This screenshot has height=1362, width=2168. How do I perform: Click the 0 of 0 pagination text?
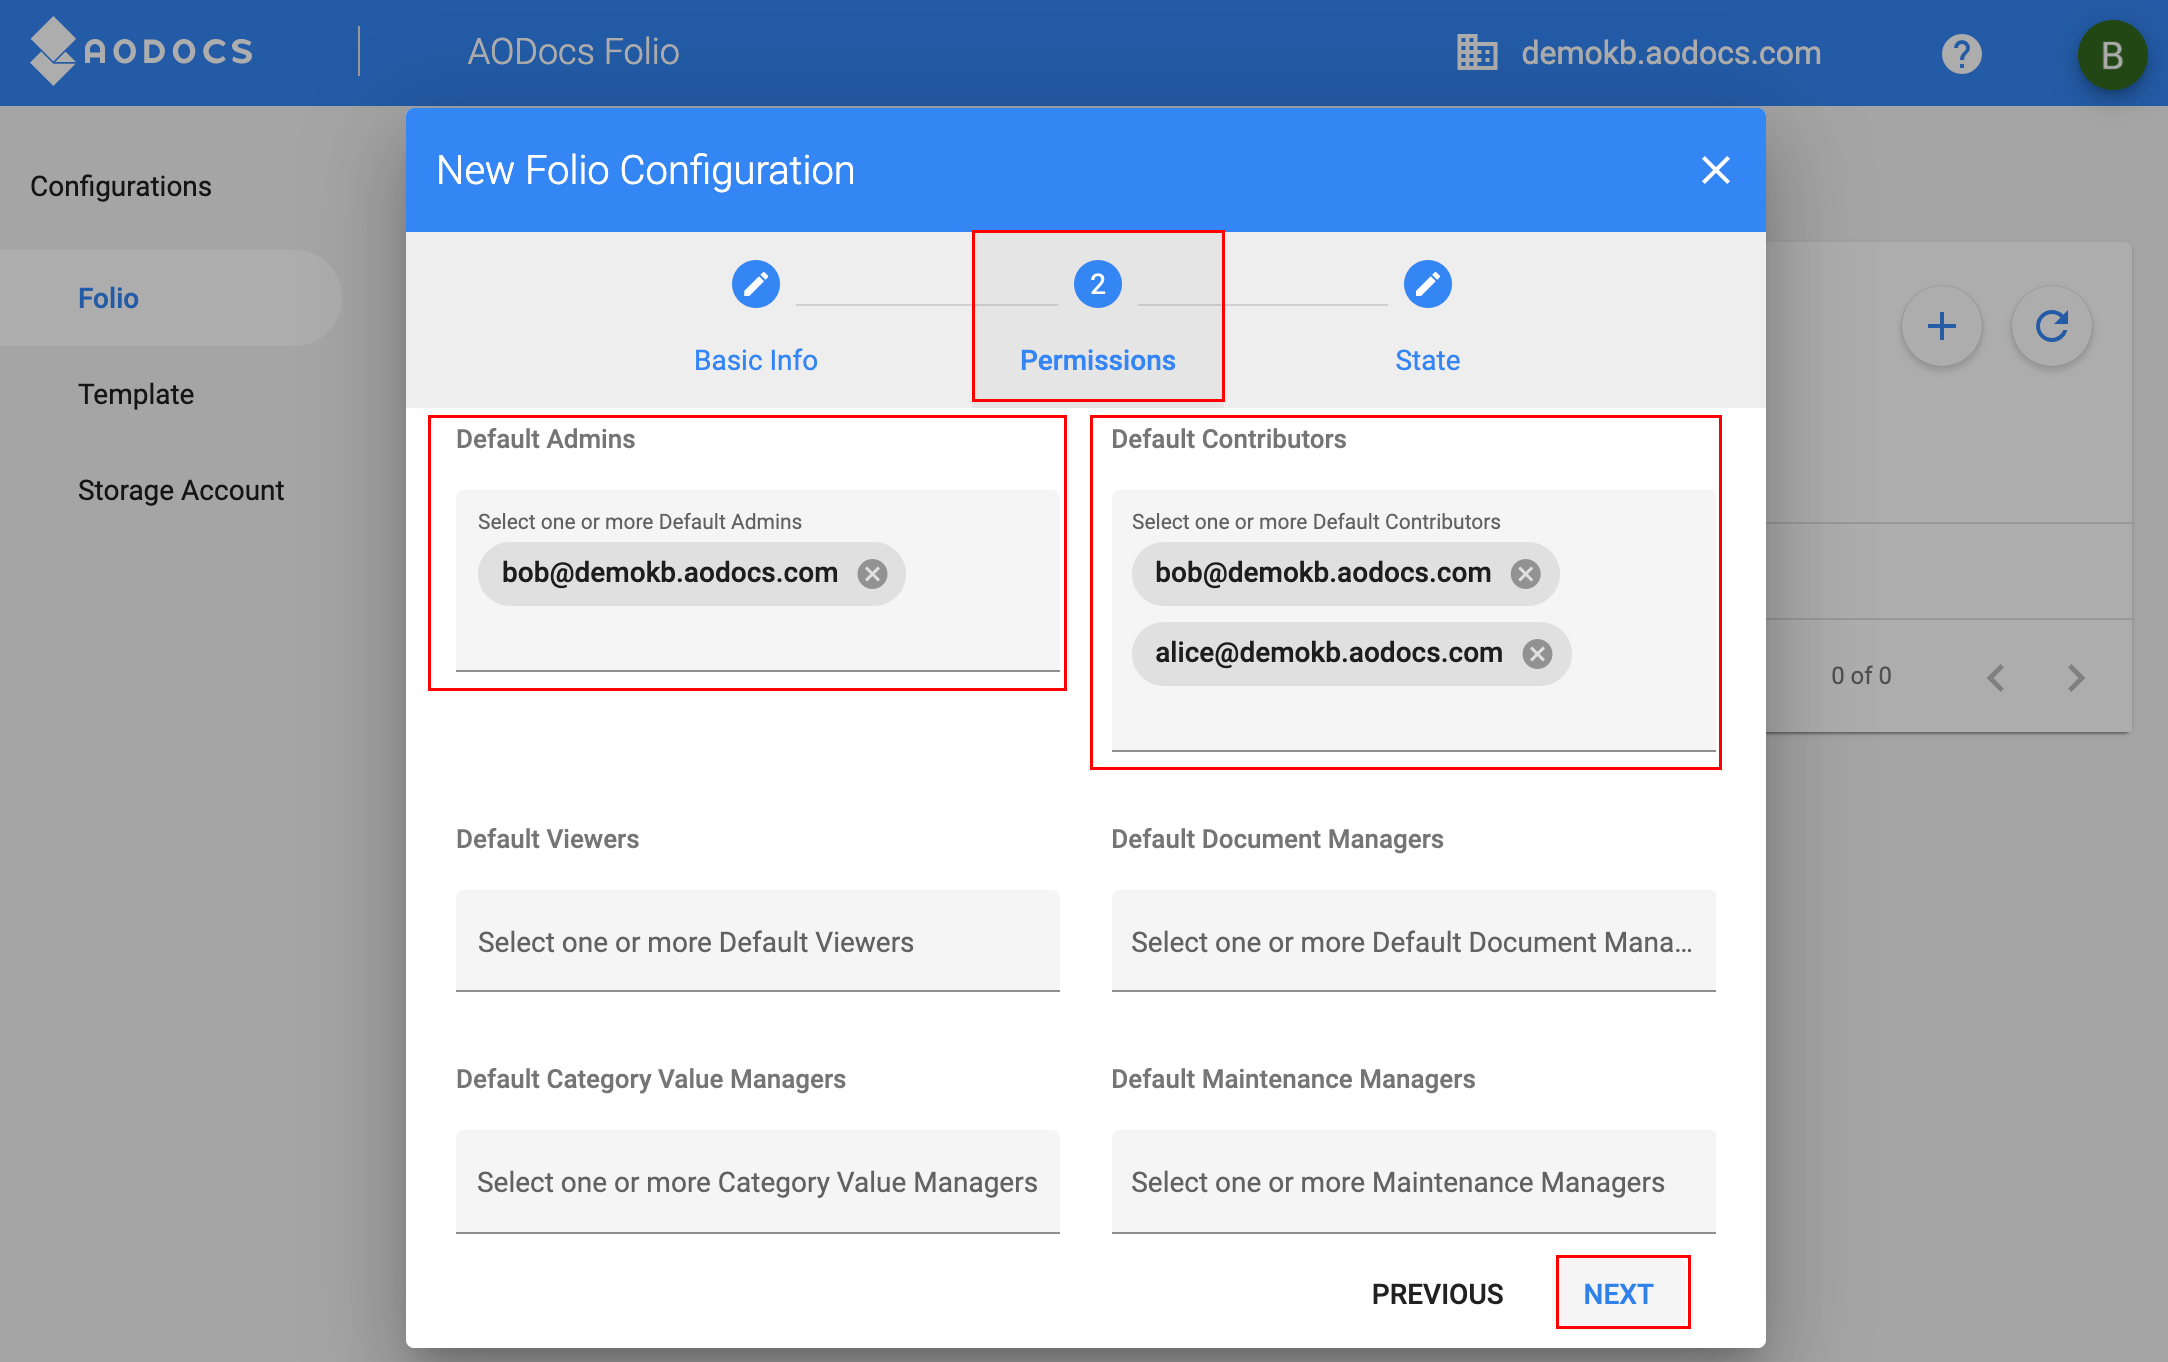click(x=1861, y=676)
